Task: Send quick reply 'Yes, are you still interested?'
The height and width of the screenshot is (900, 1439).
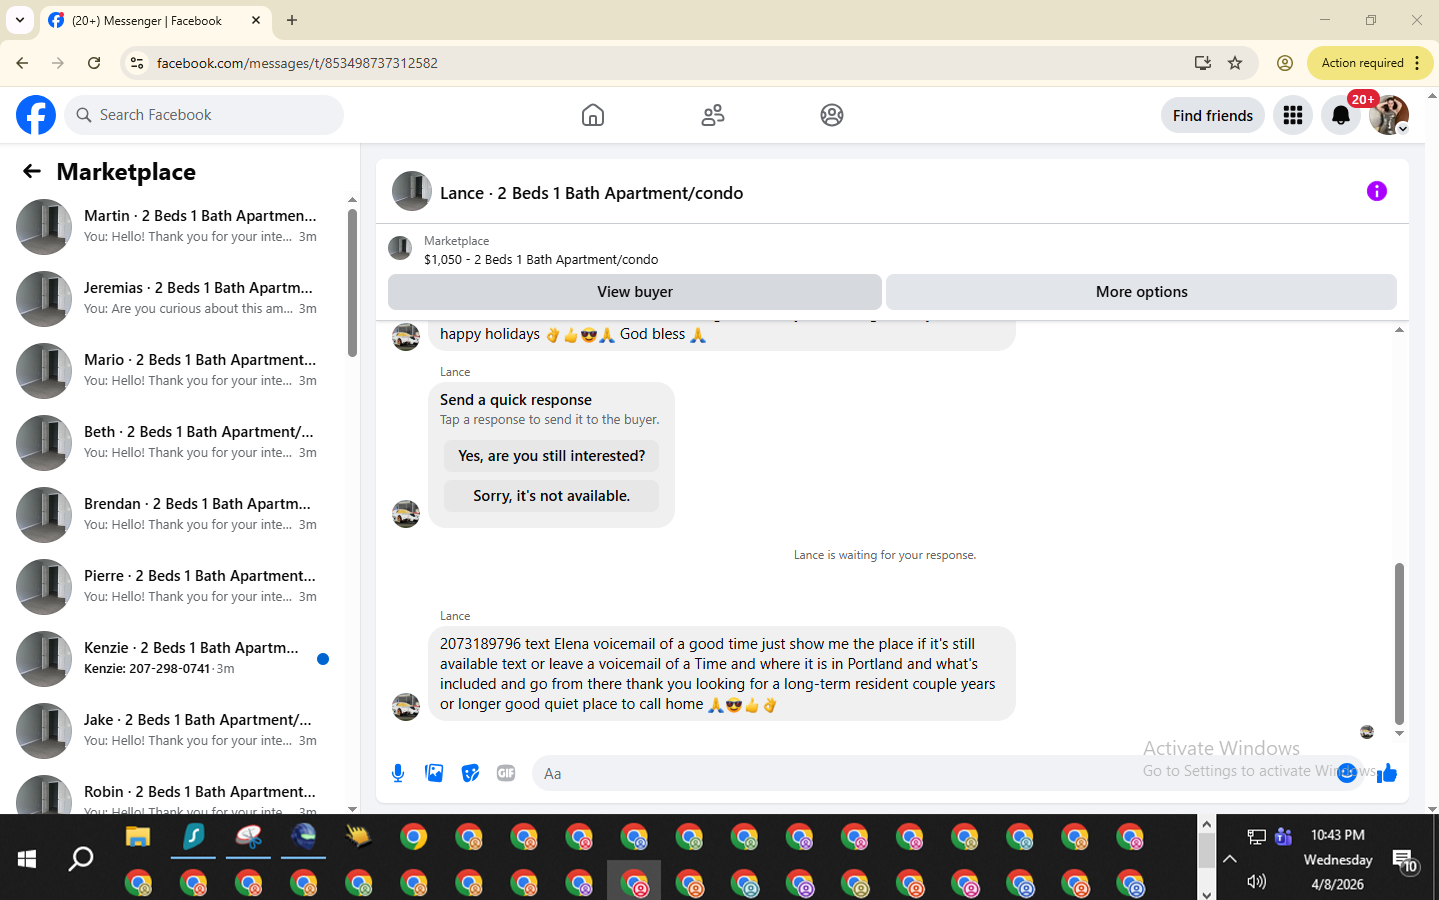Action: (551, 456)
